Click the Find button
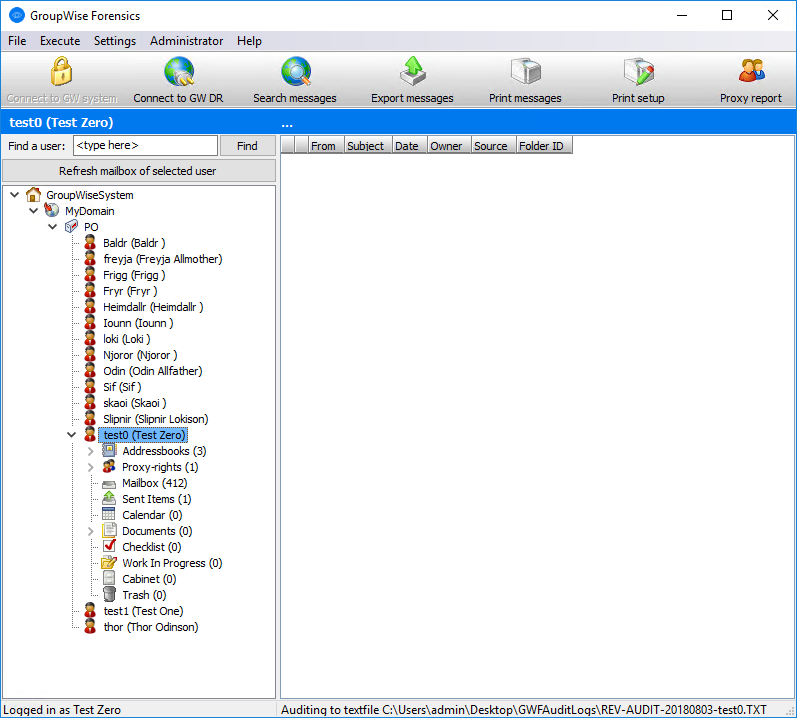This screenshot has height=718, width=797. coord(247,146)
